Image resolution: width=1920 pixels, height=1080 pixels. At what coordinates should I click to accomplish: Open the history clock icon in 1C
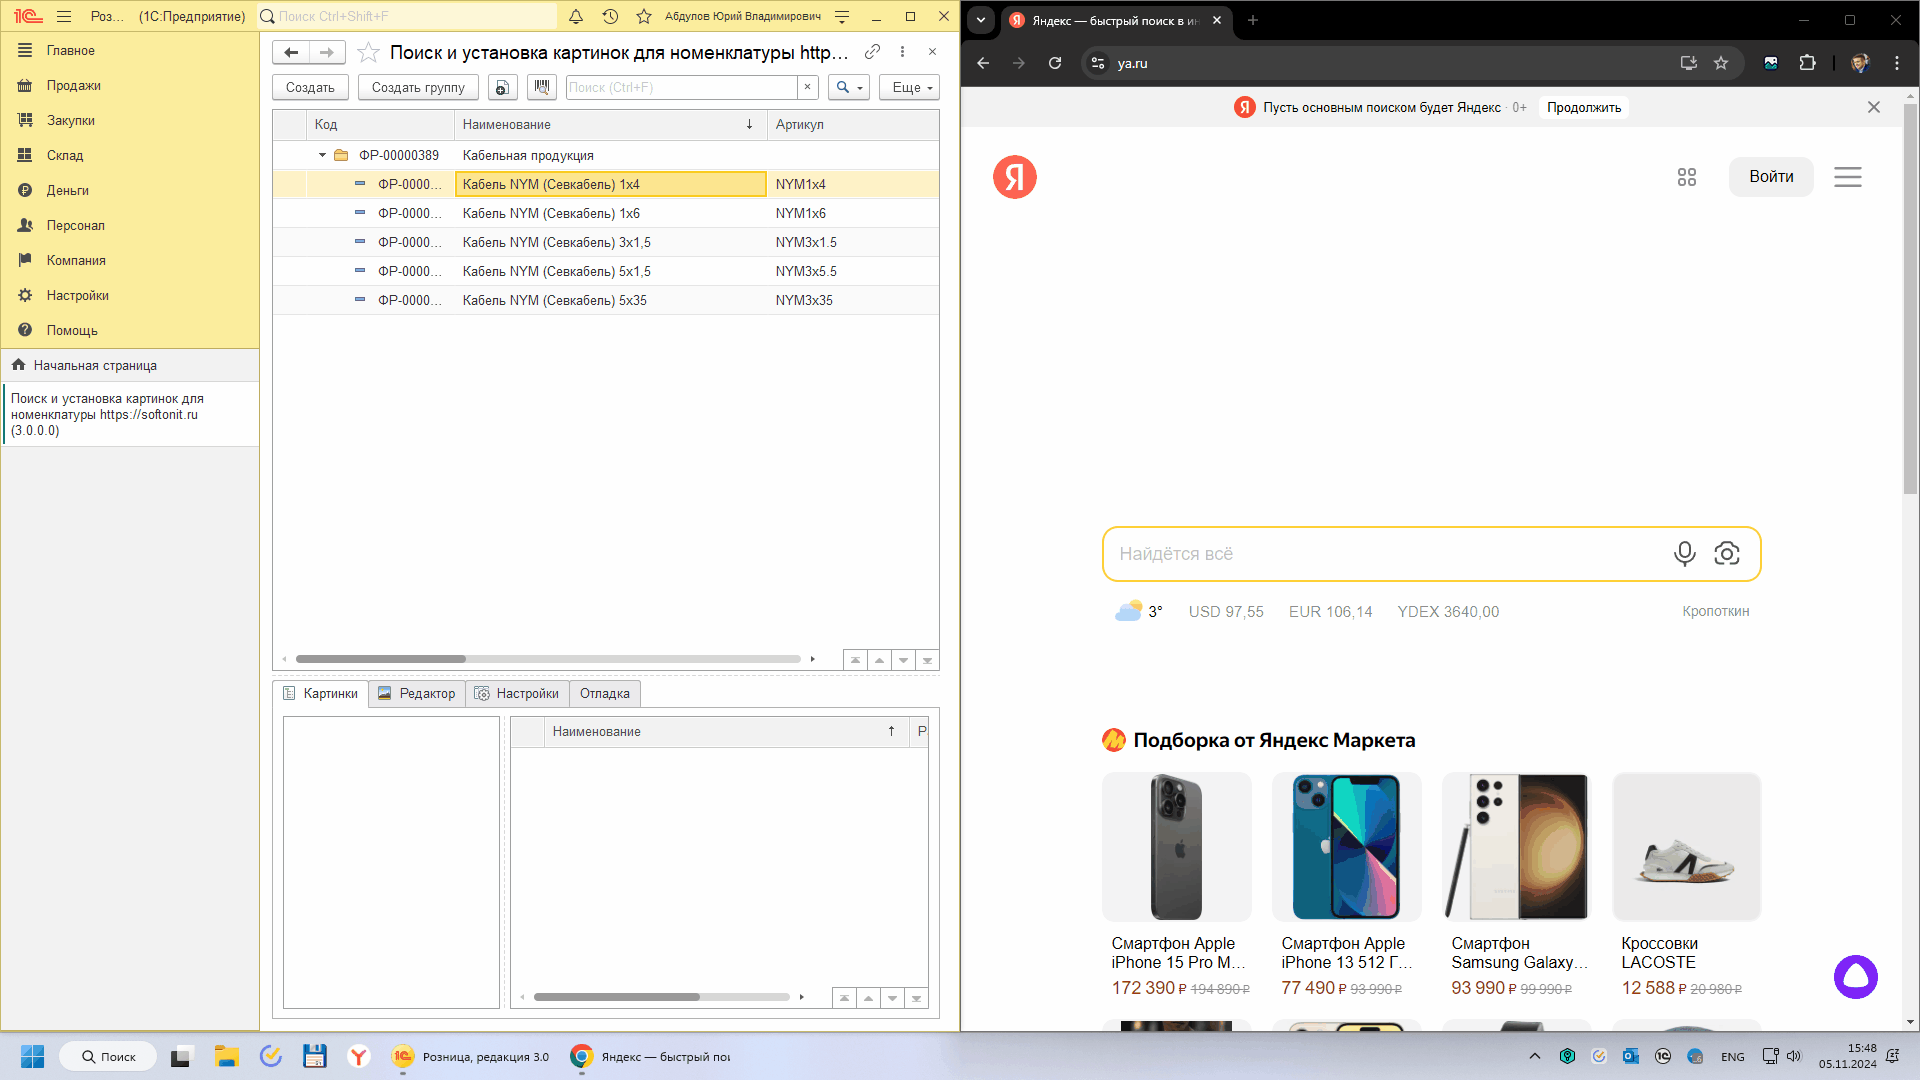click(610, 16)
